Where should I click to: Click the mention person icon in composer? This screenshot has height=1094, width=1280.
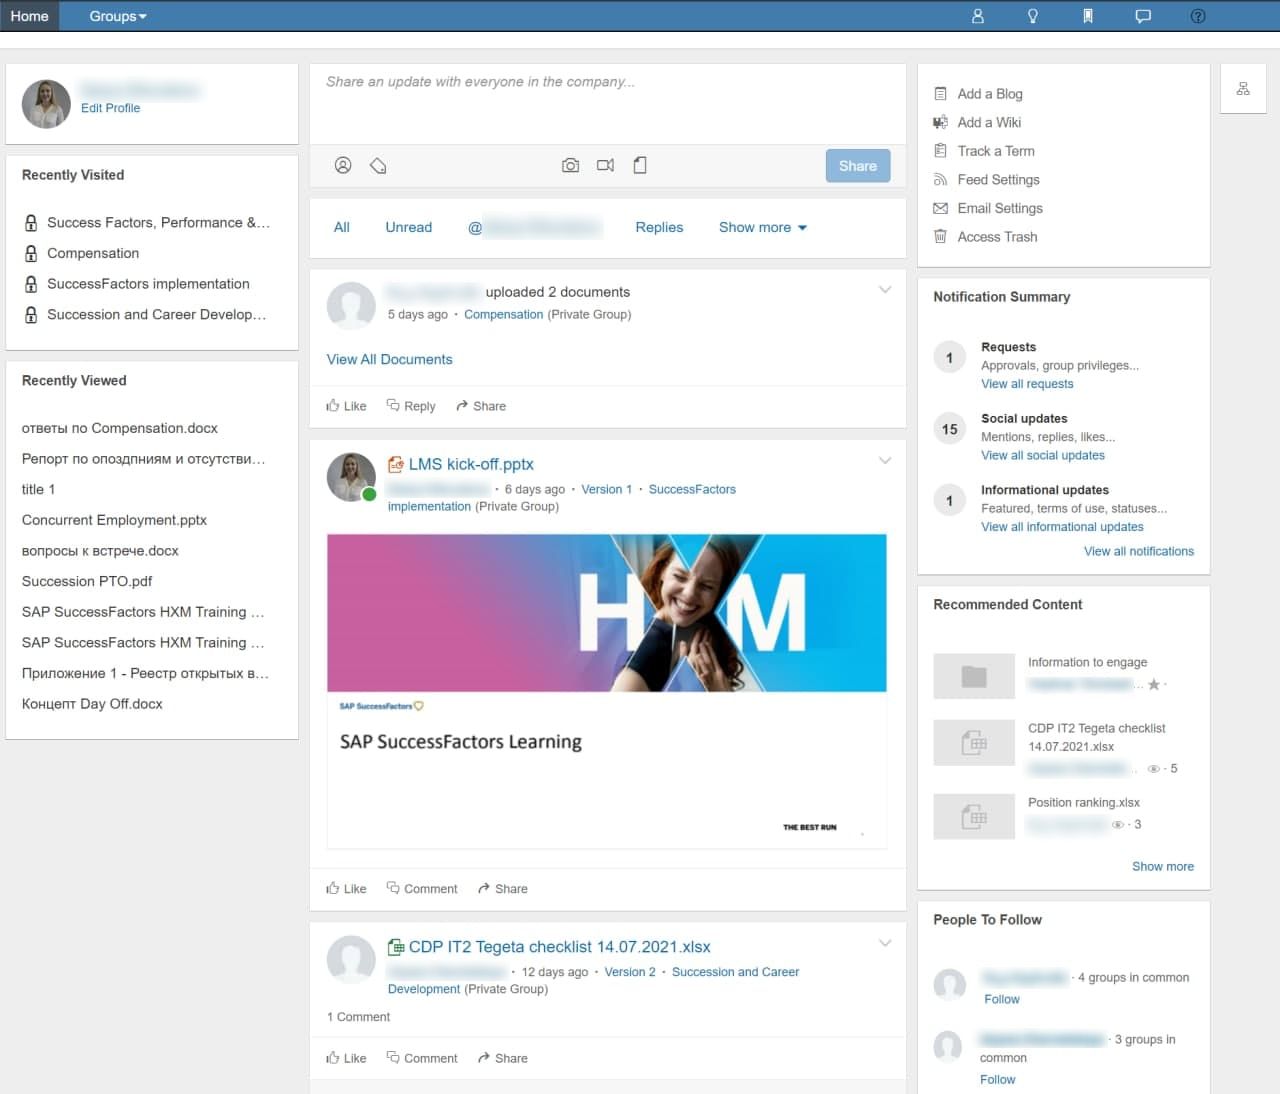click(x=343, y=165)
